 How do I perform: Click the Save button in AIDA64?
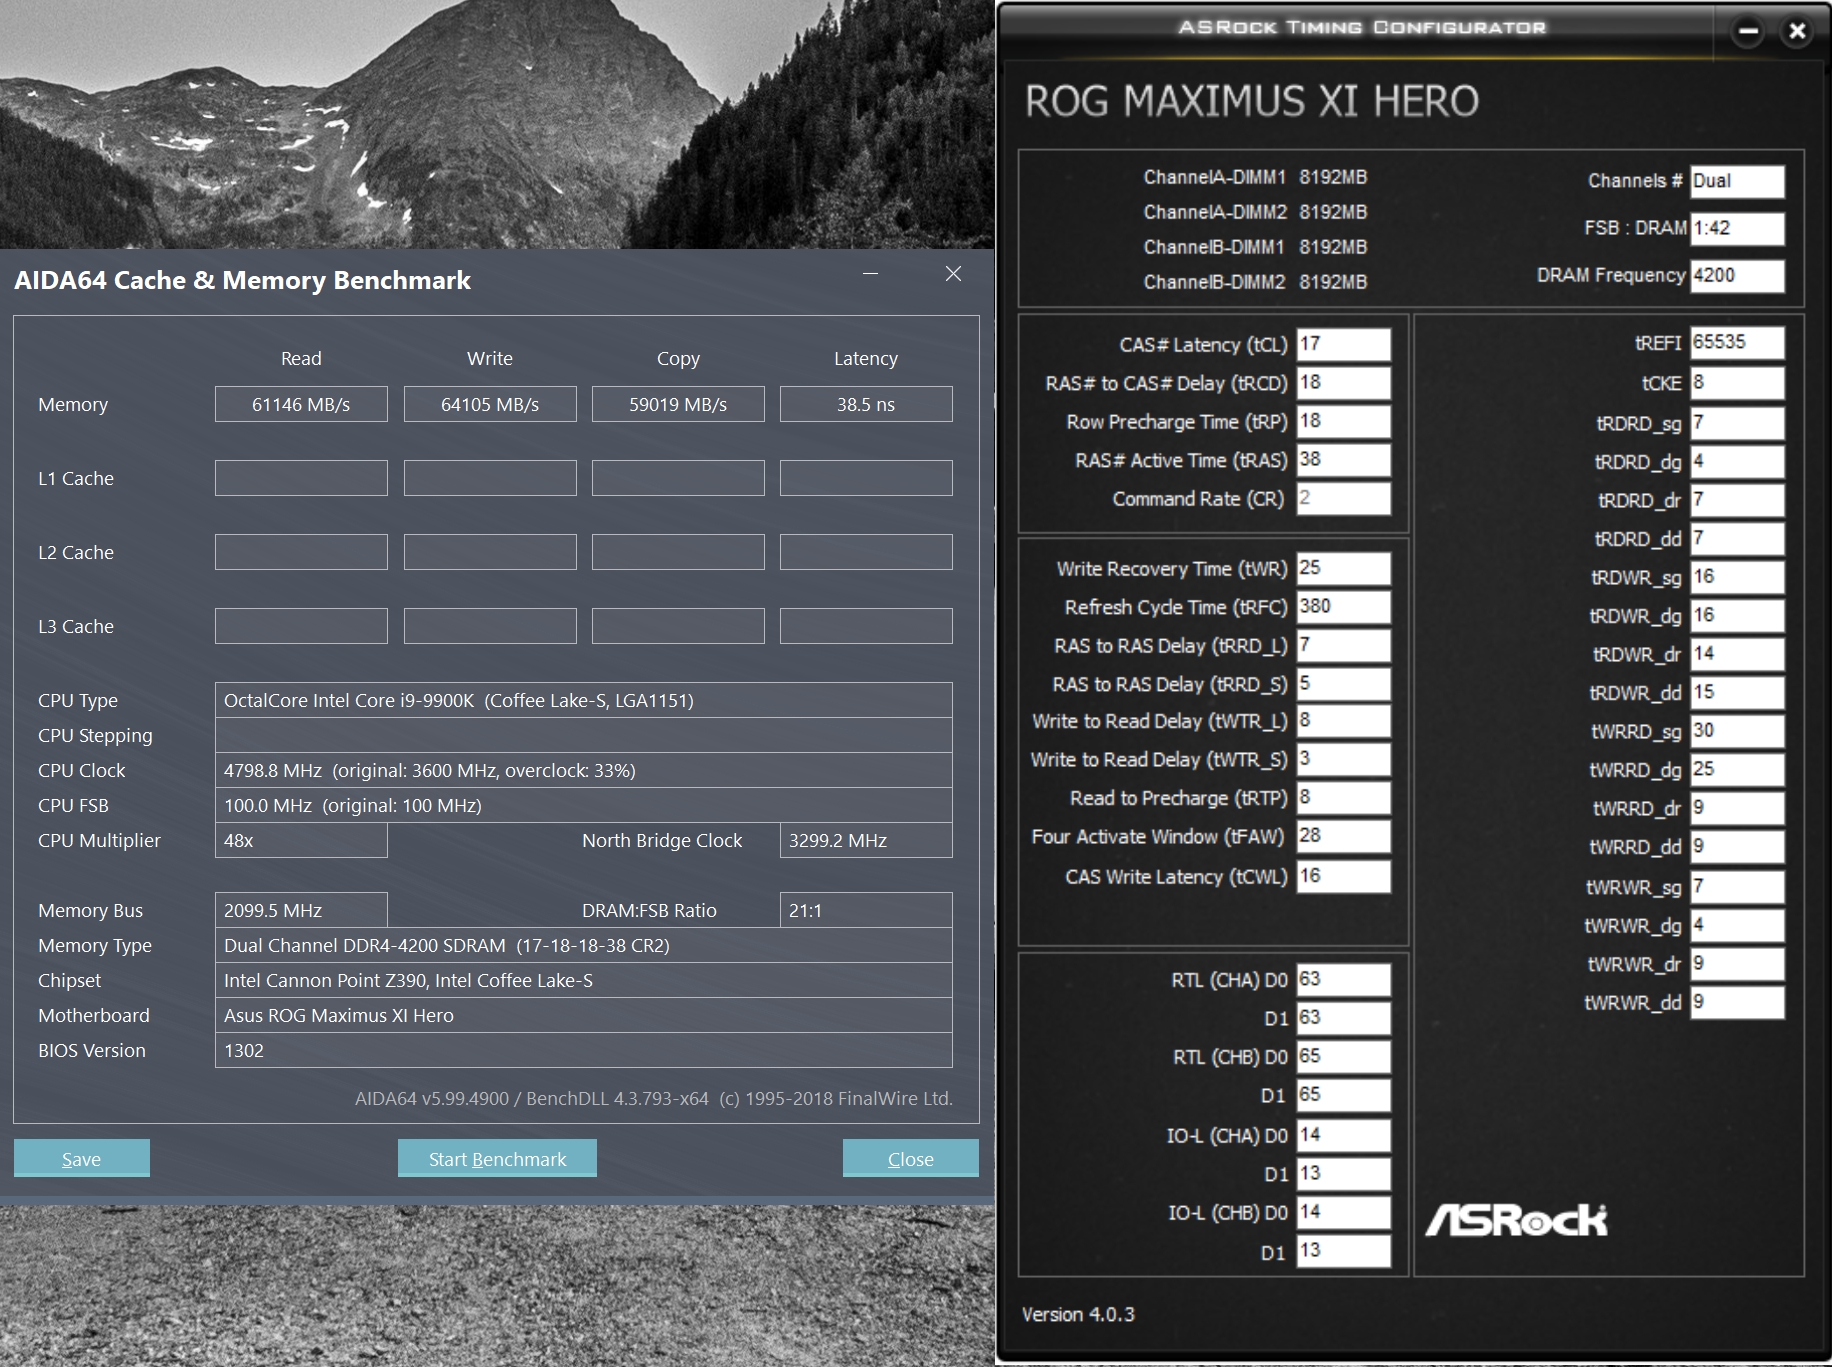[x=82, y=1158]
